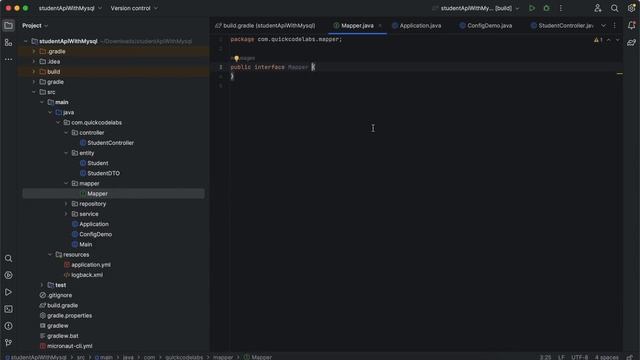Expand the service package
Image resolution: width=640 pixels, height=360 pixels.
[66, 214]
